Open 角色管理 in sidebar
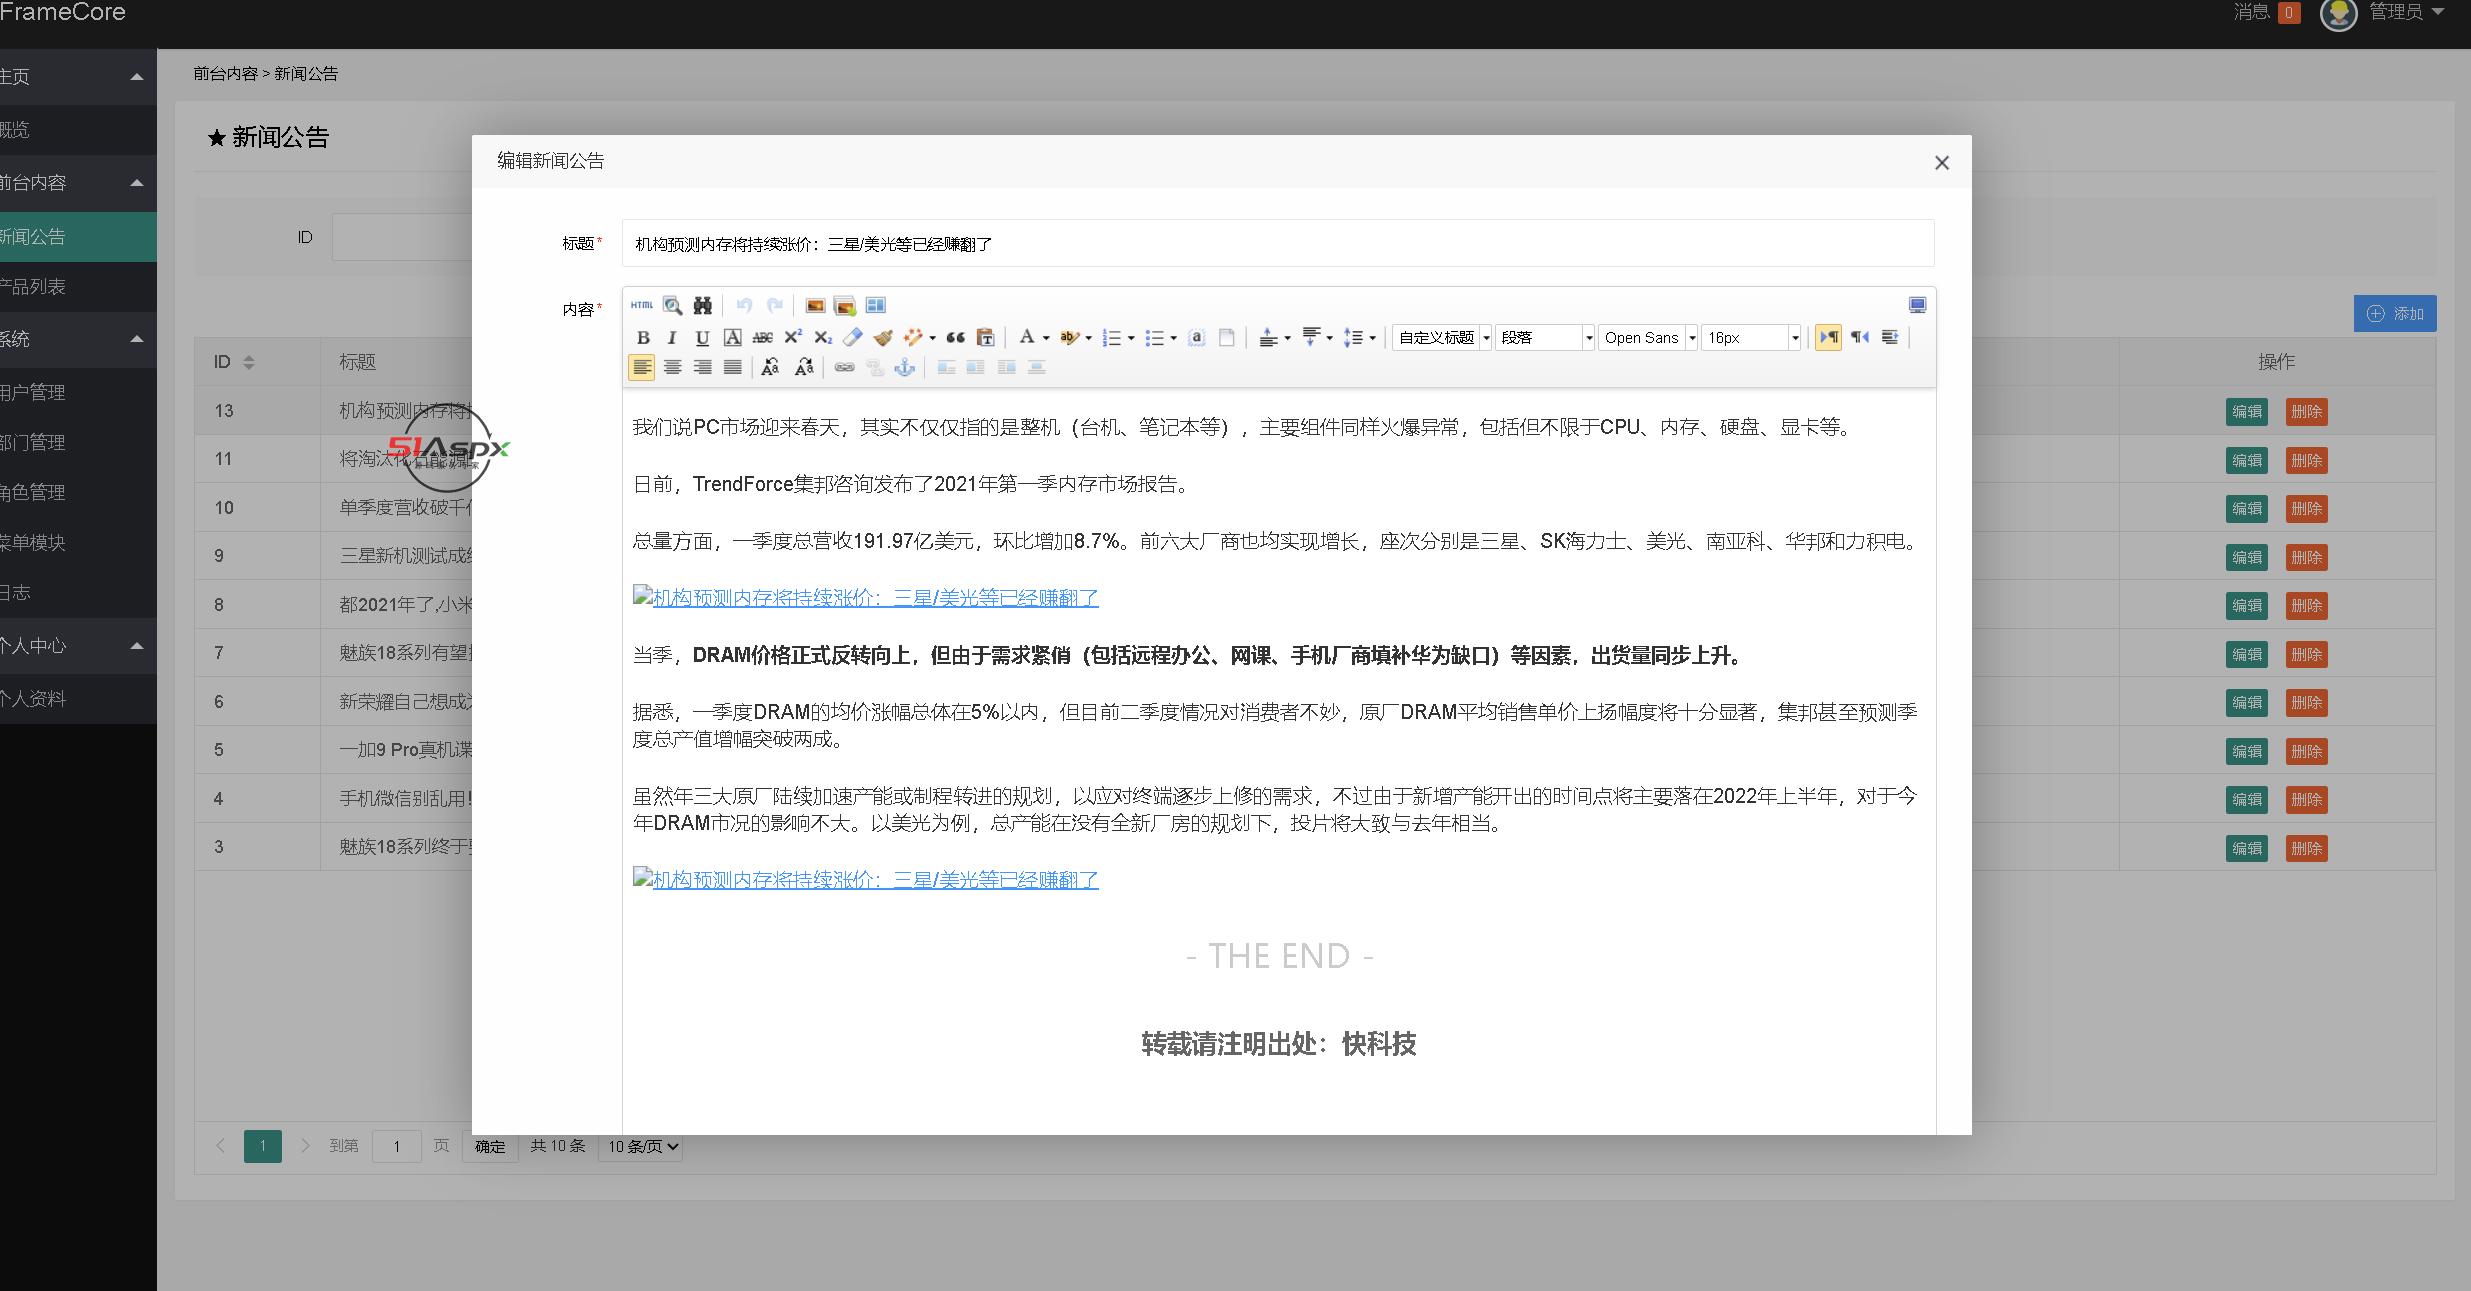The width and height of the screenshot is (2471, 1291). point(78,492)
